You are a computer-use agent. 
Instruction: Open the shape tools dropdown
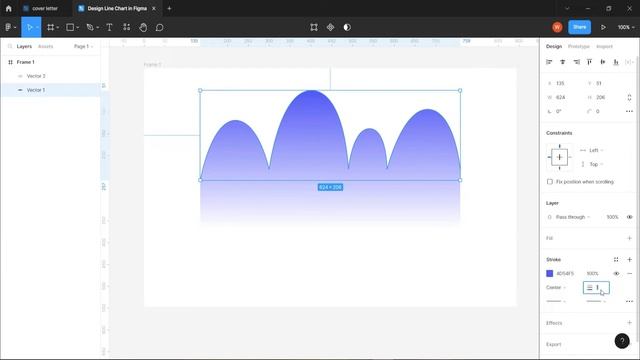[x=78, y=28]
